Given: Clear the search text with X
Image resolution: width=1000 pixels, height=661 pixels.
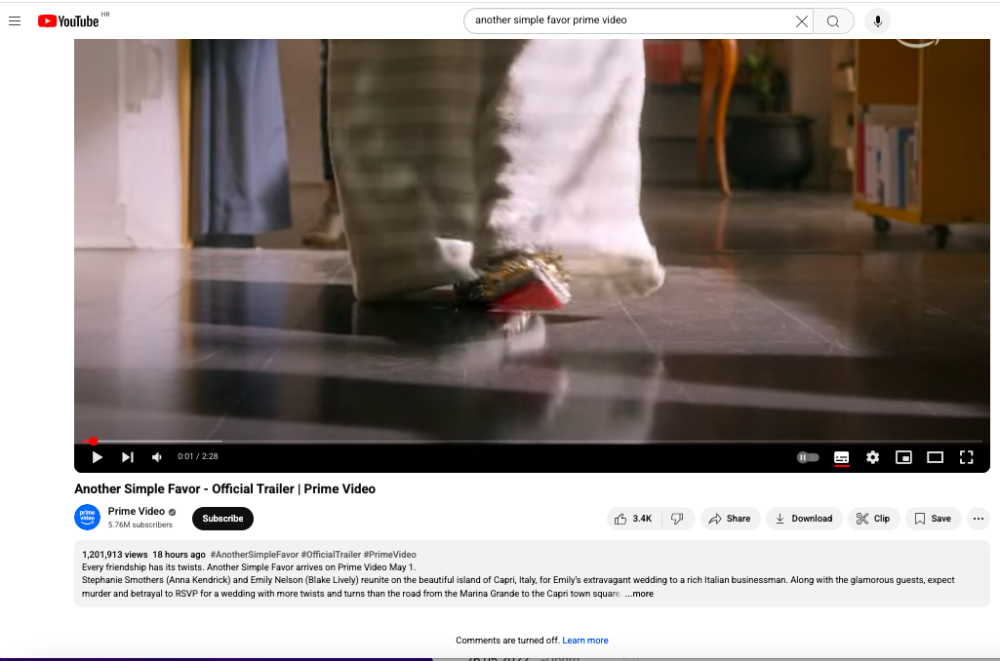Looking at the screenshot, I should 802,21.
